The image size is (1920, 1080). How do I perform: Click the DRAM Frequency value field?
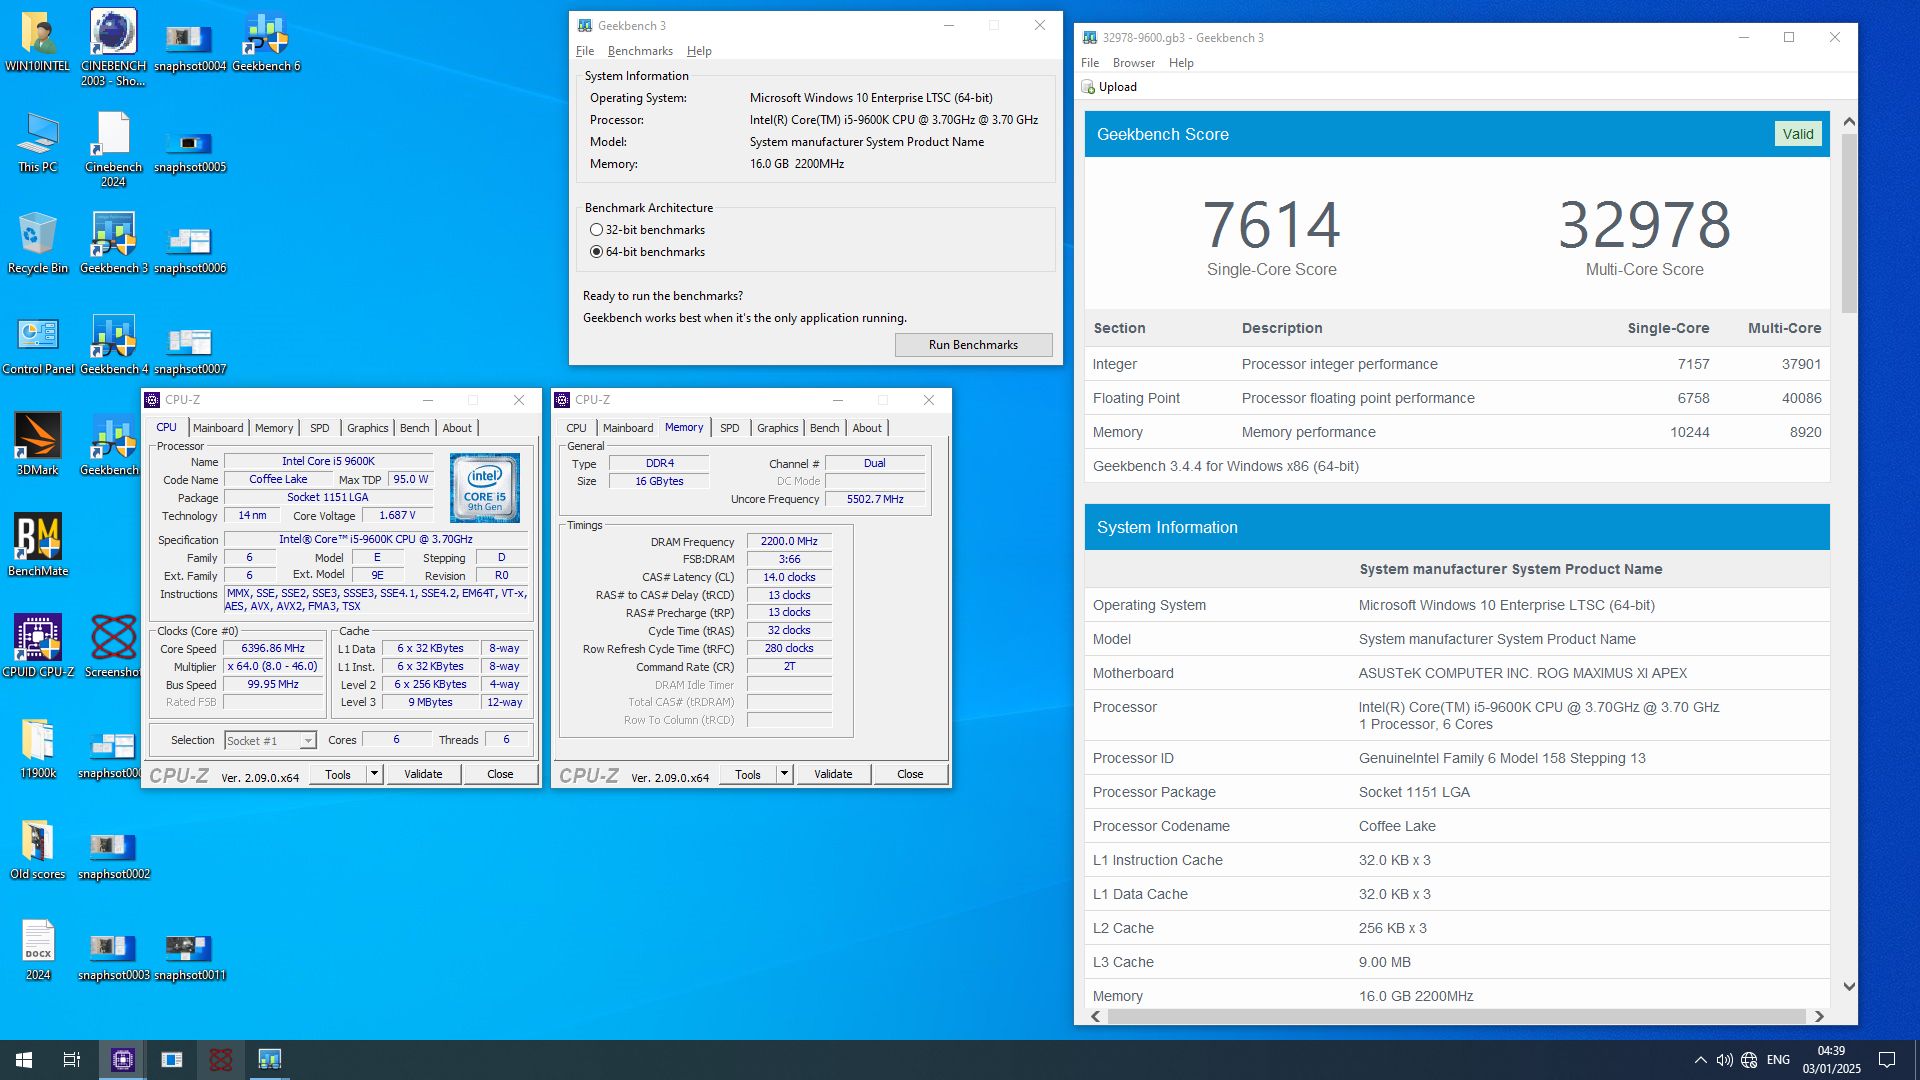[789, 541]
